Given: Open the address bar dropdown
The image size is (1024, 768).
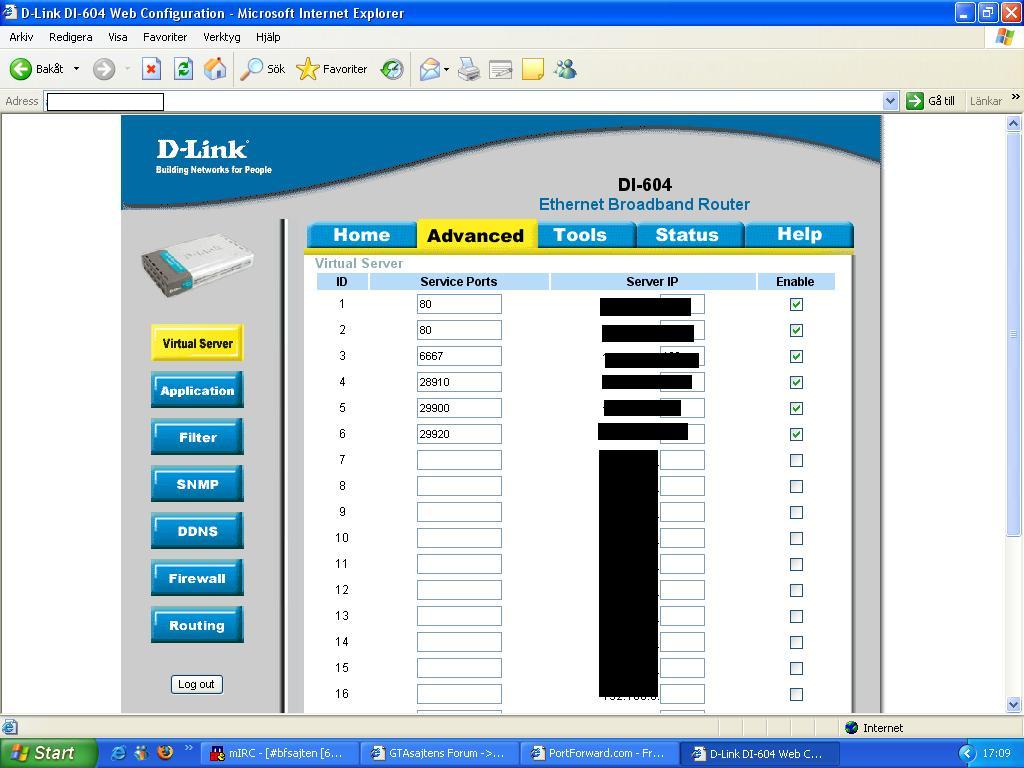Looking at the screenshot, I should [890, 101].
